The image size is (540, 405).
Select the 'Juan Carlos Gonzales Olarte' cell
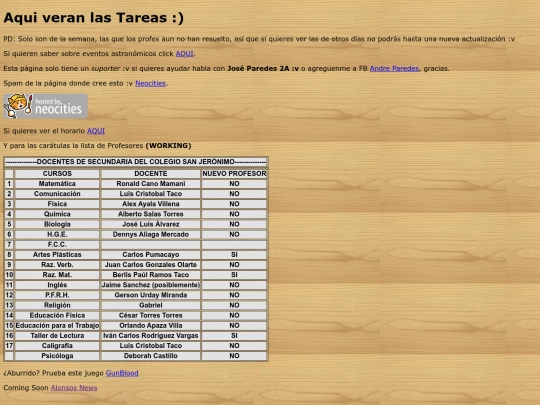150,264
